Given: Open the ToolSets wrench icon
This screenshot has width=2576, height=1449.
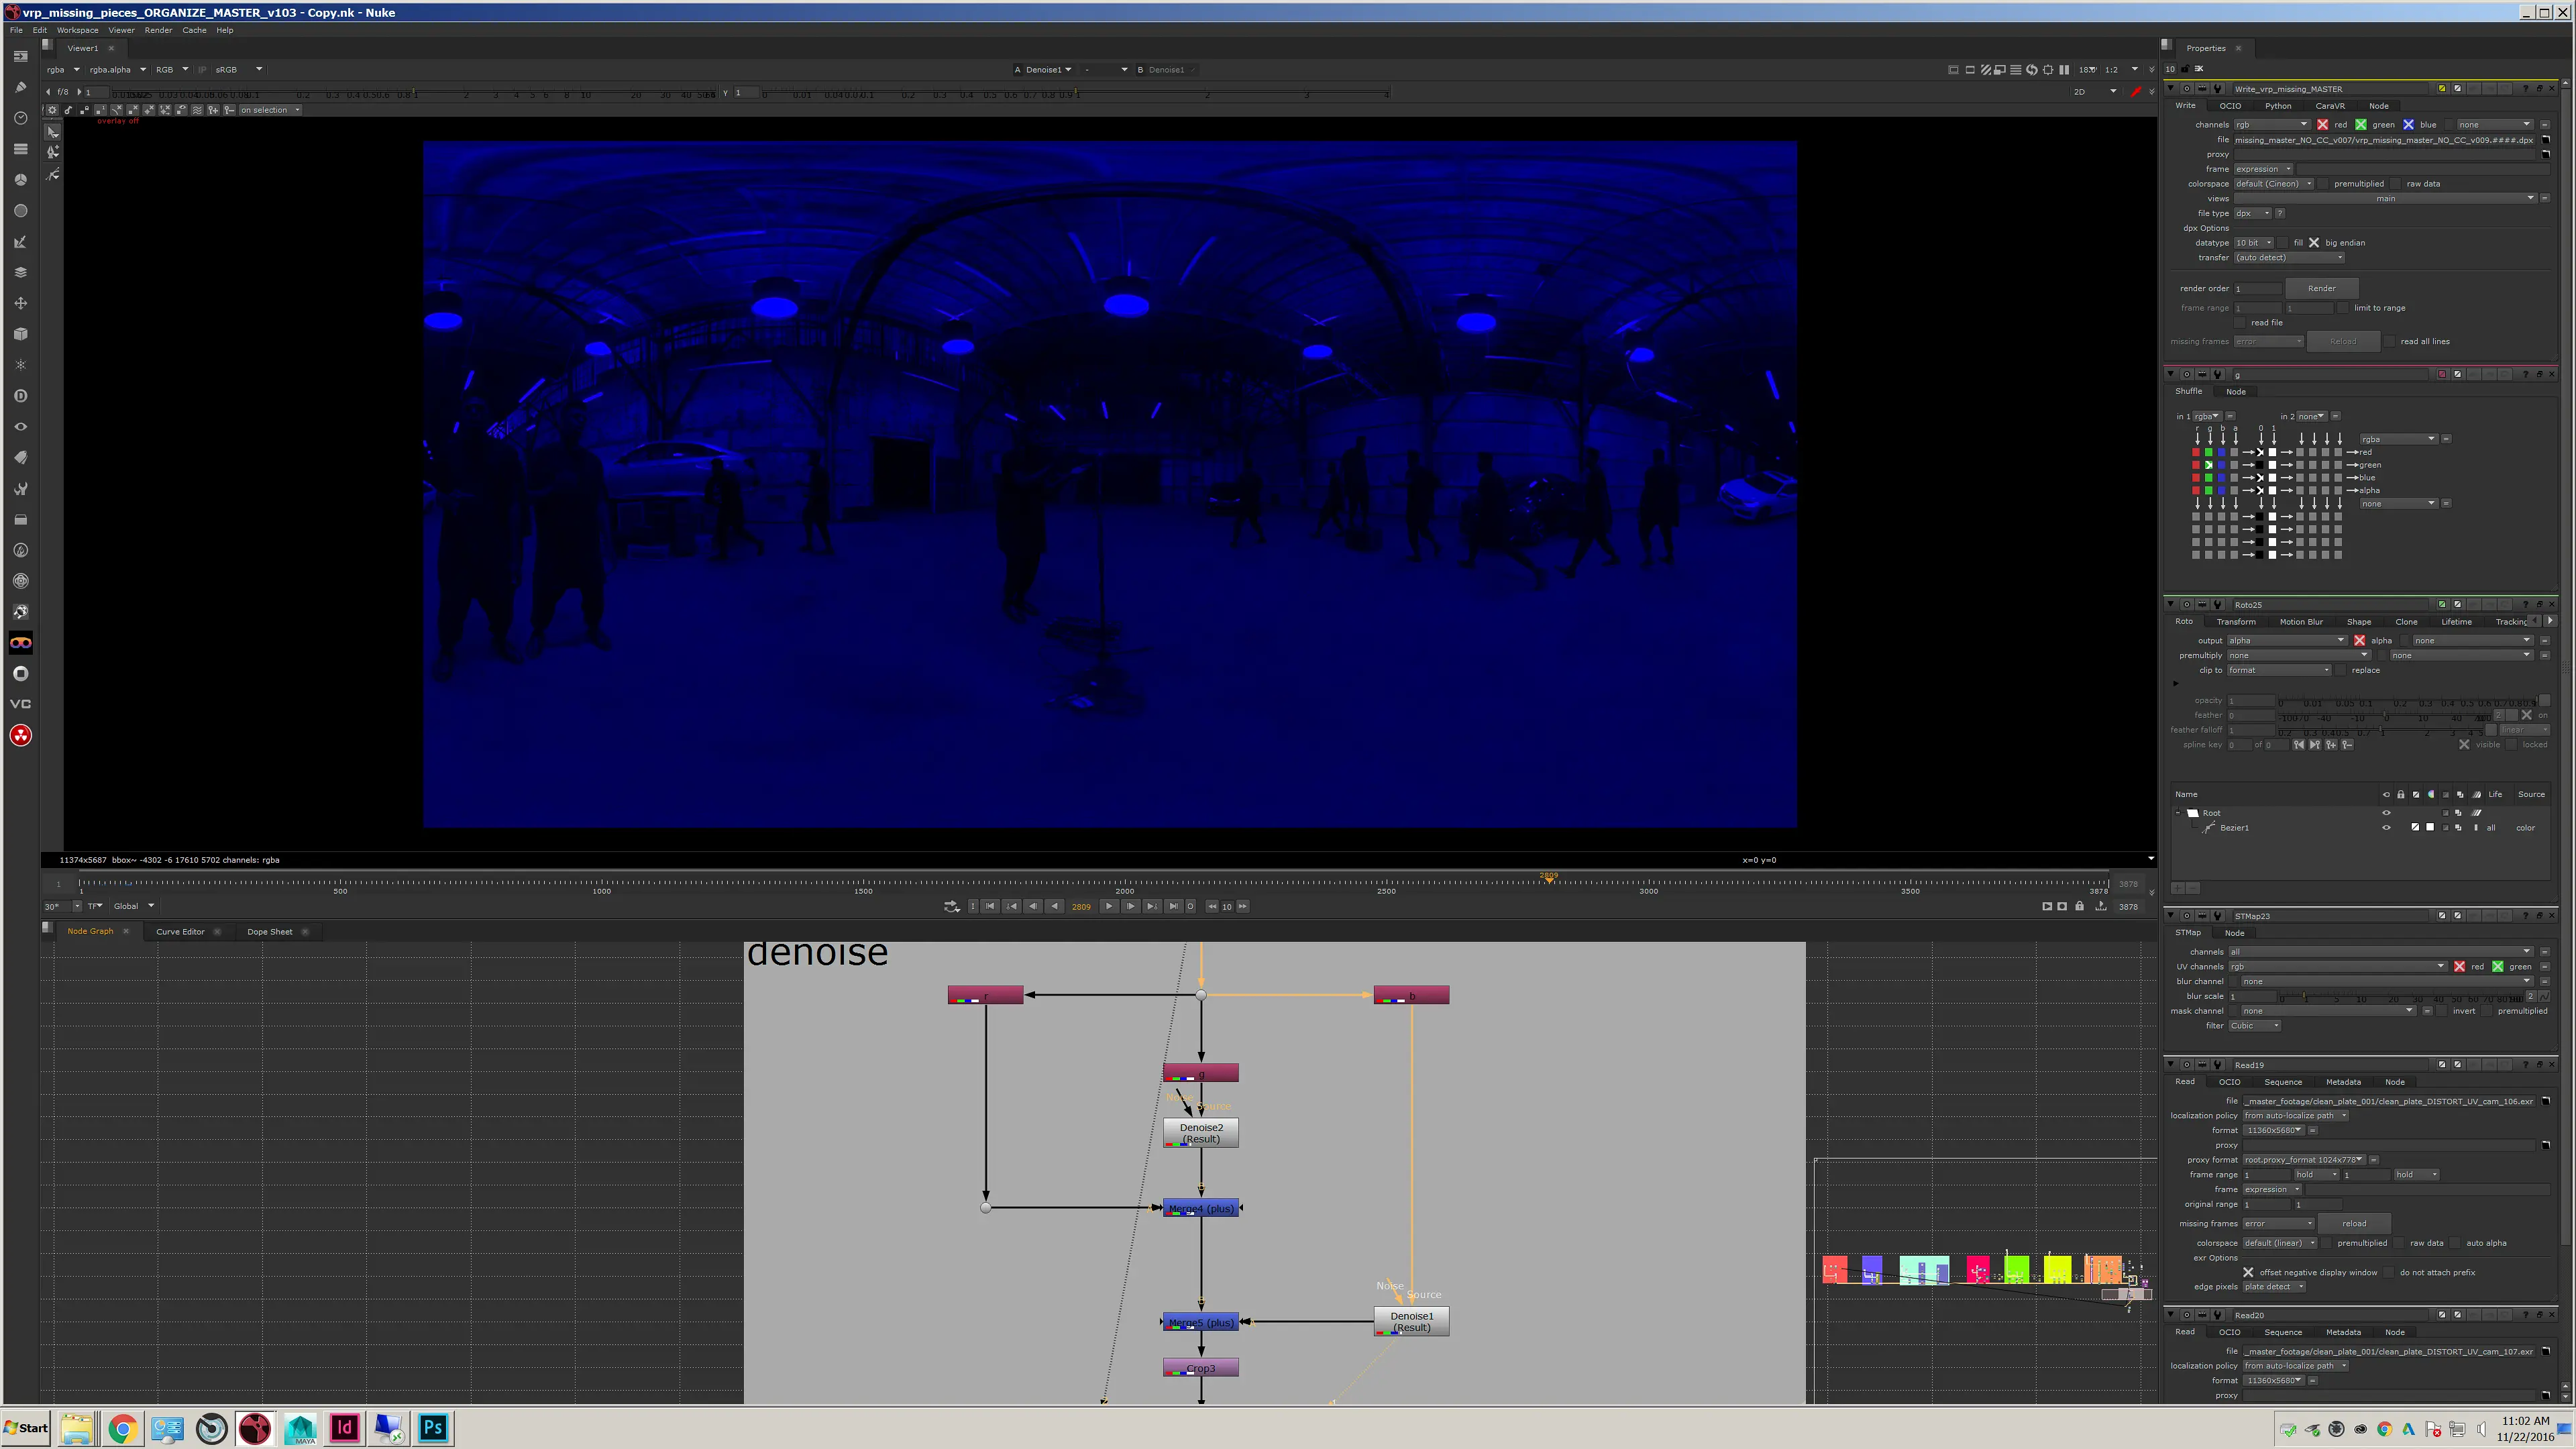Looking at the screenshot, I should coord(20,489).
